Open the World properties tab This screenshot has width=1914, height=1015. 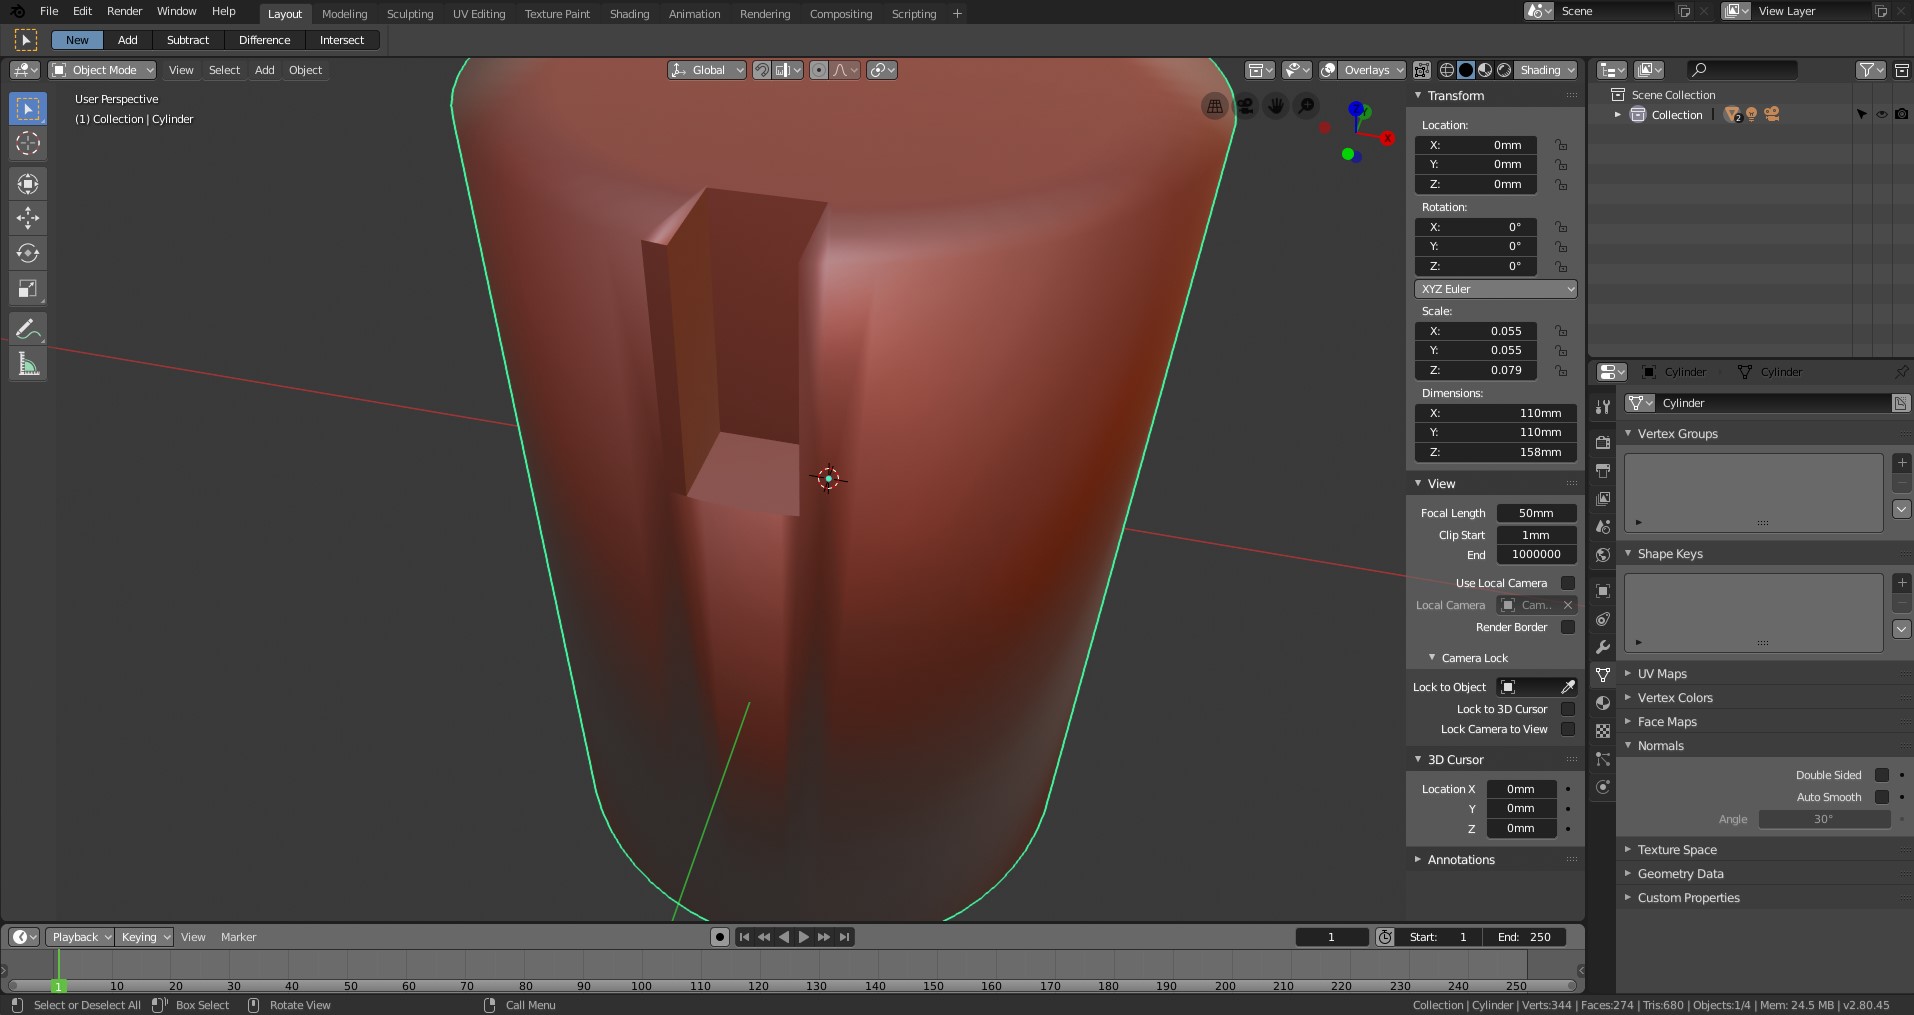tap(1603, 555)
